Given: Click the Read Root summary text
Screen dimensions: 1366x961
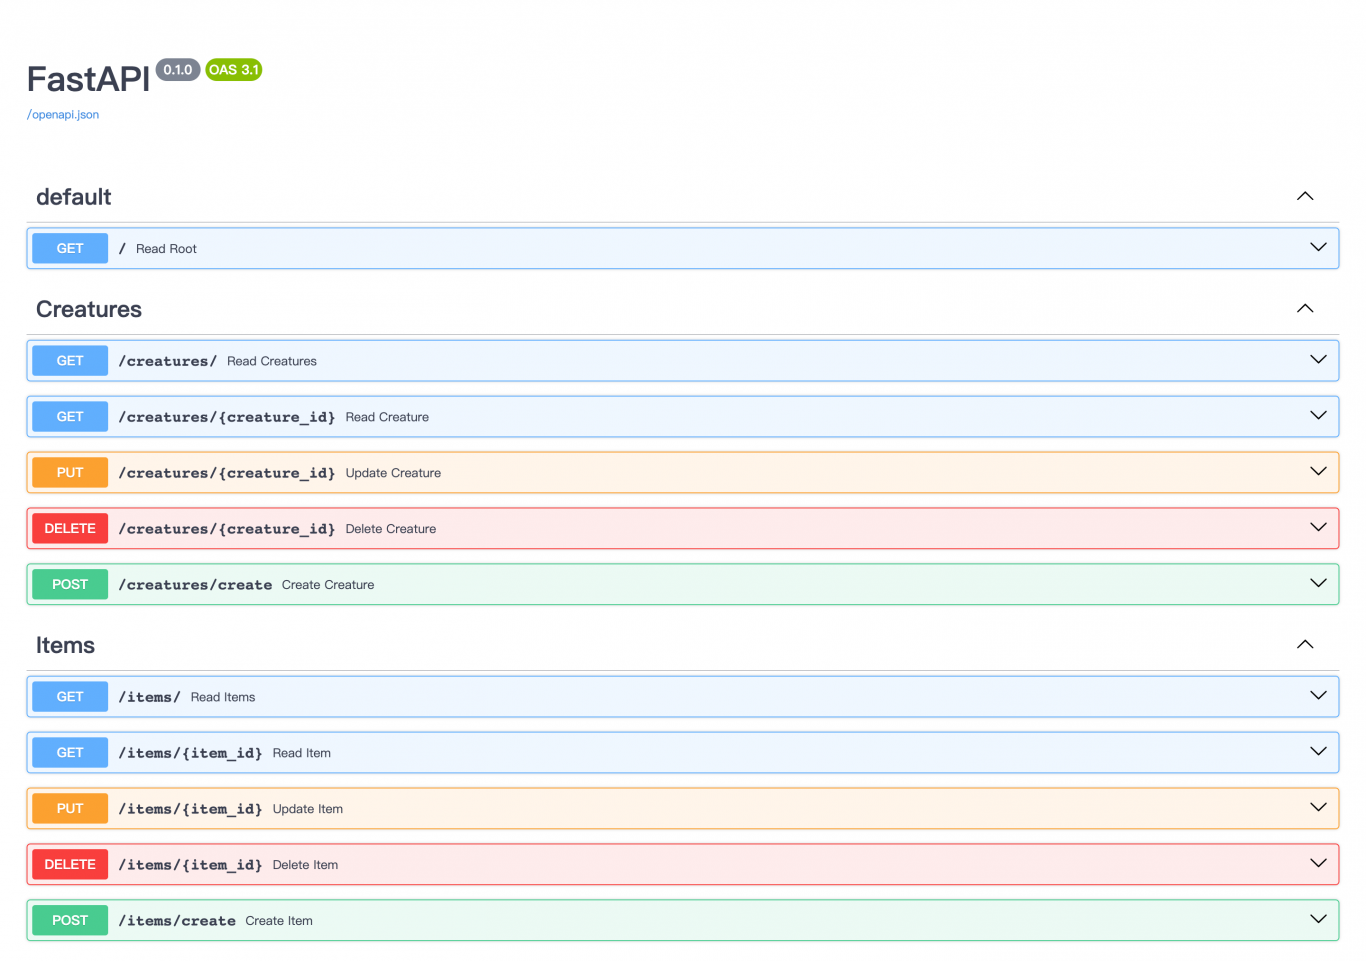Looking at the screenshot, I should coord(166,249).
